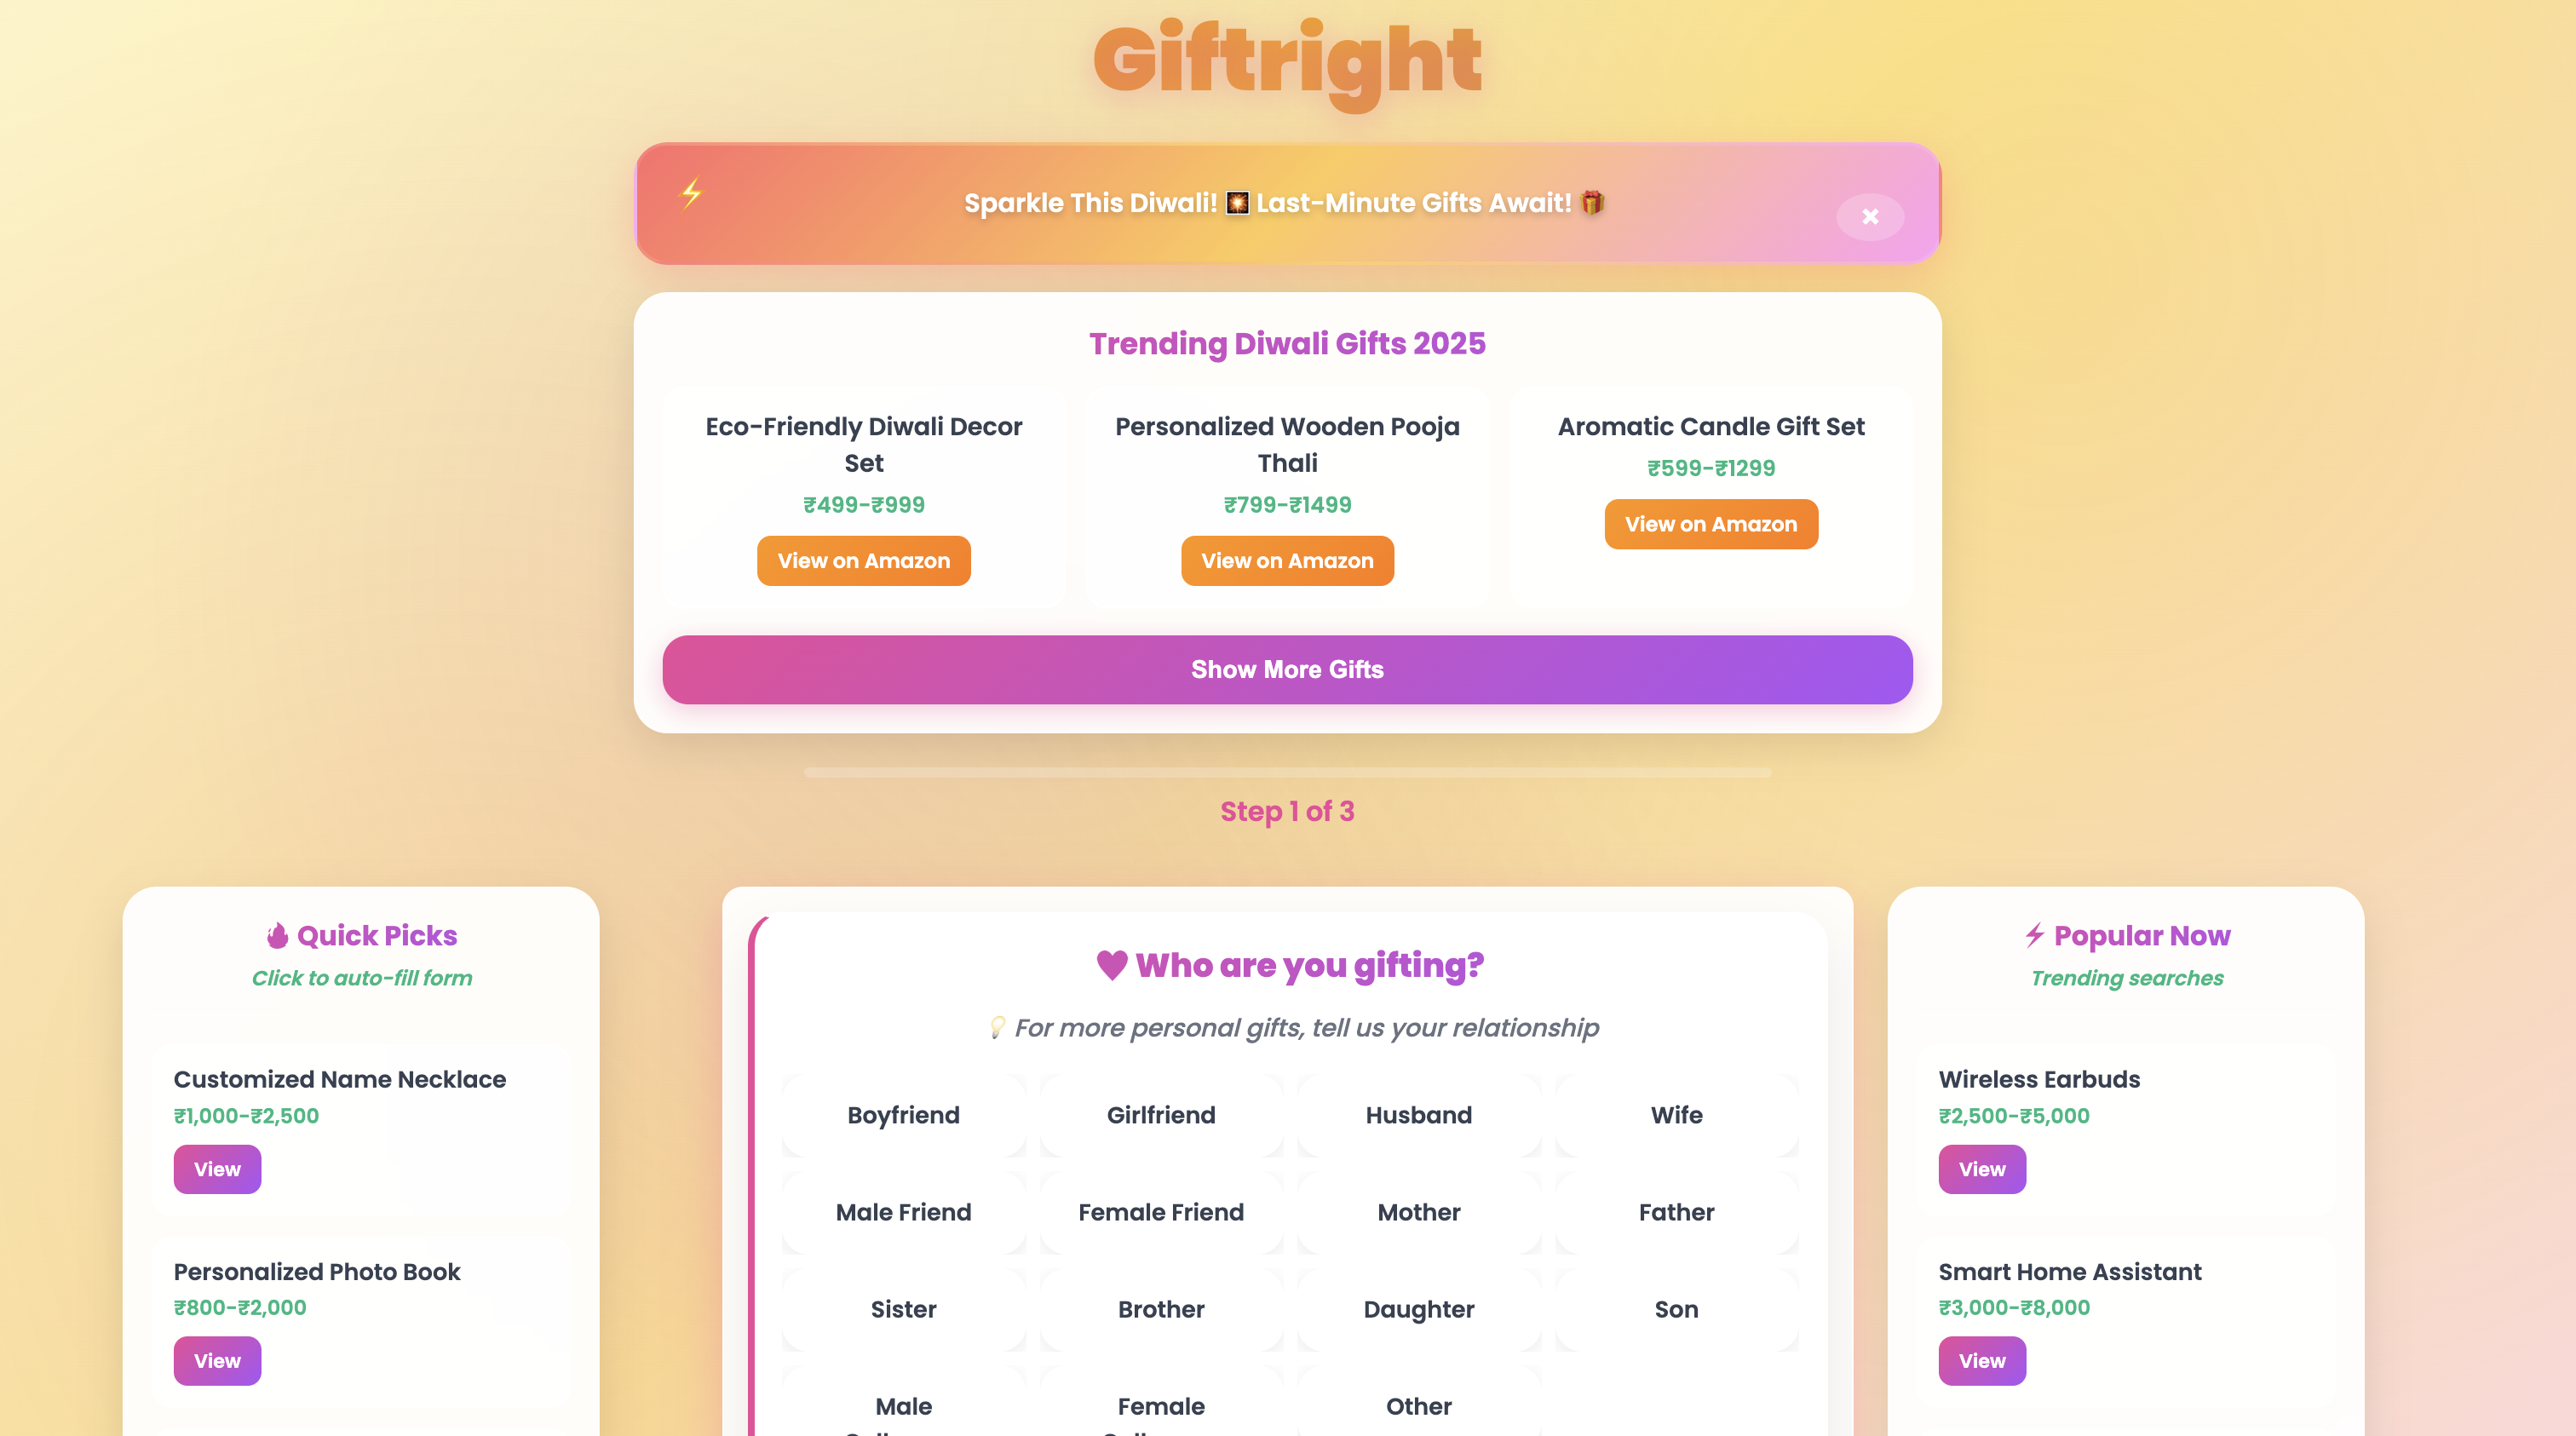2576x1436 pixels.
Task: Click the step progress bar above Step 1 of 3
Action: click(1287, 771)
